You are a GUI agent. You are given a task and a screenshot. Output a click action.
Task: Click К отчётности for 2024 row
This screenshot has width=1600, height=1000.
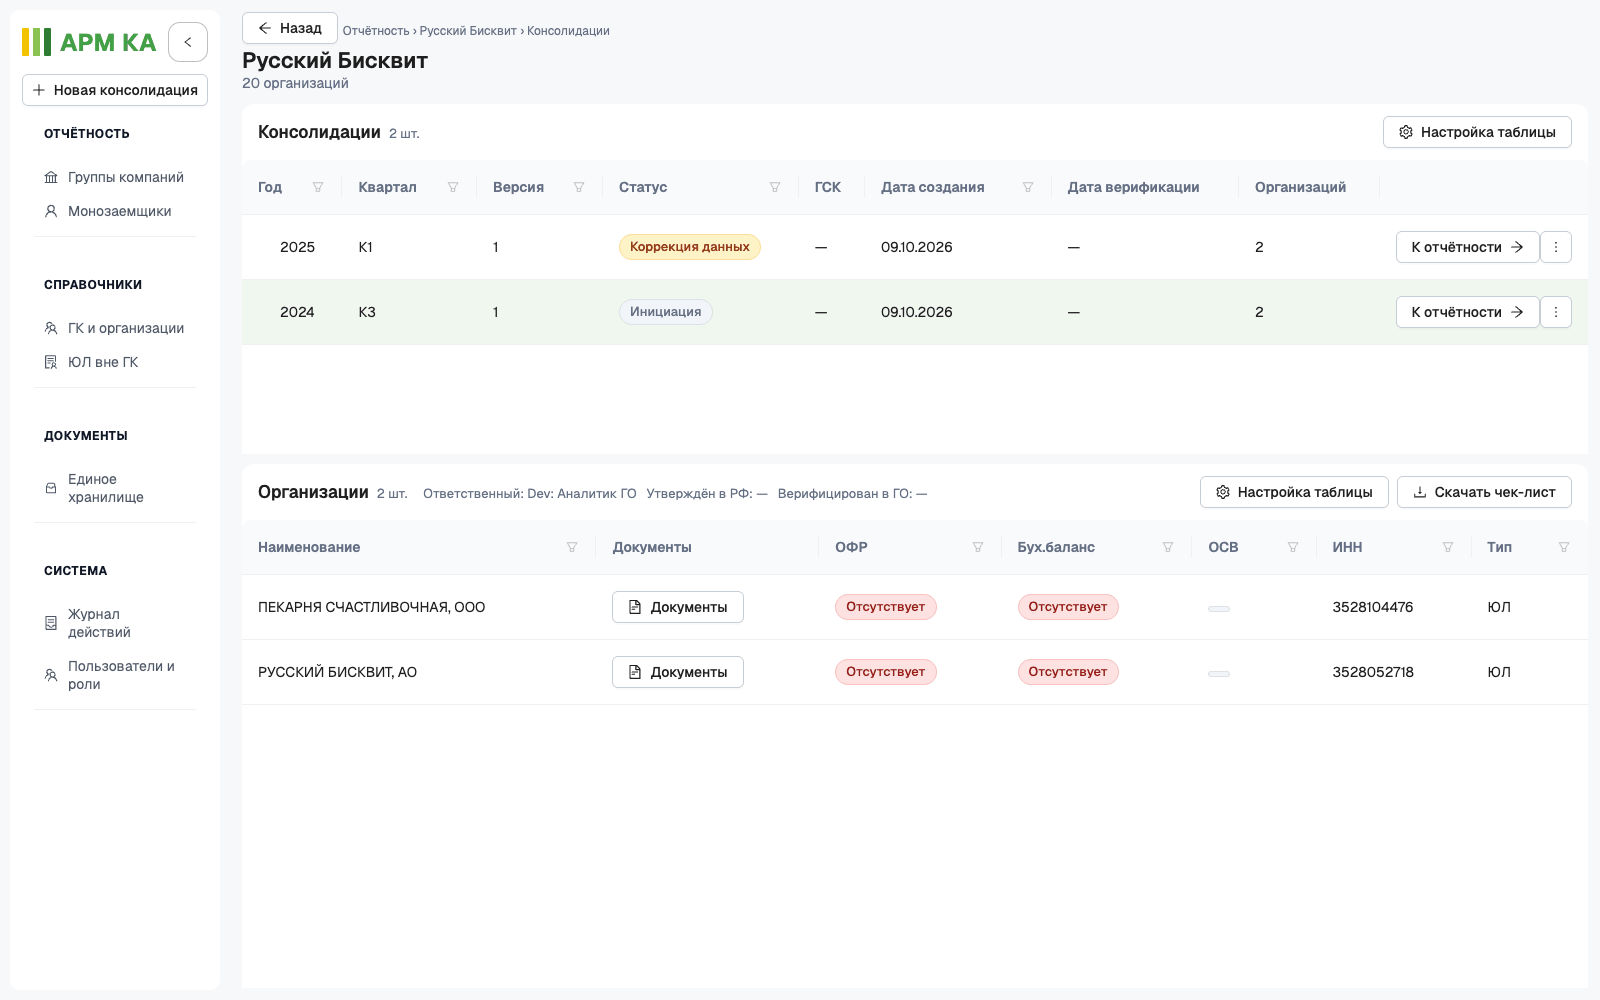[1467, 312]
